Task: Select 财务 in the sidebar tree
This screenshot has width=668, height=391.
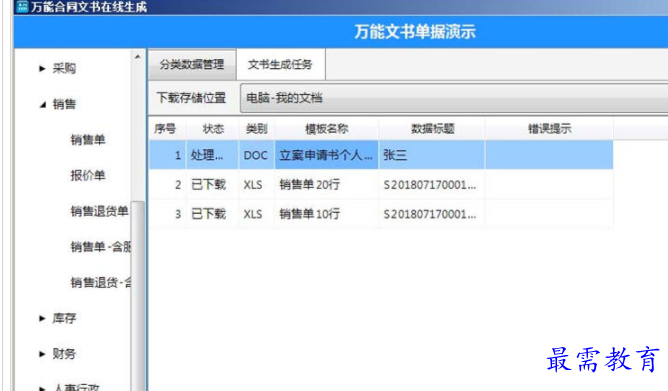Action: click(x=64, y=354)
